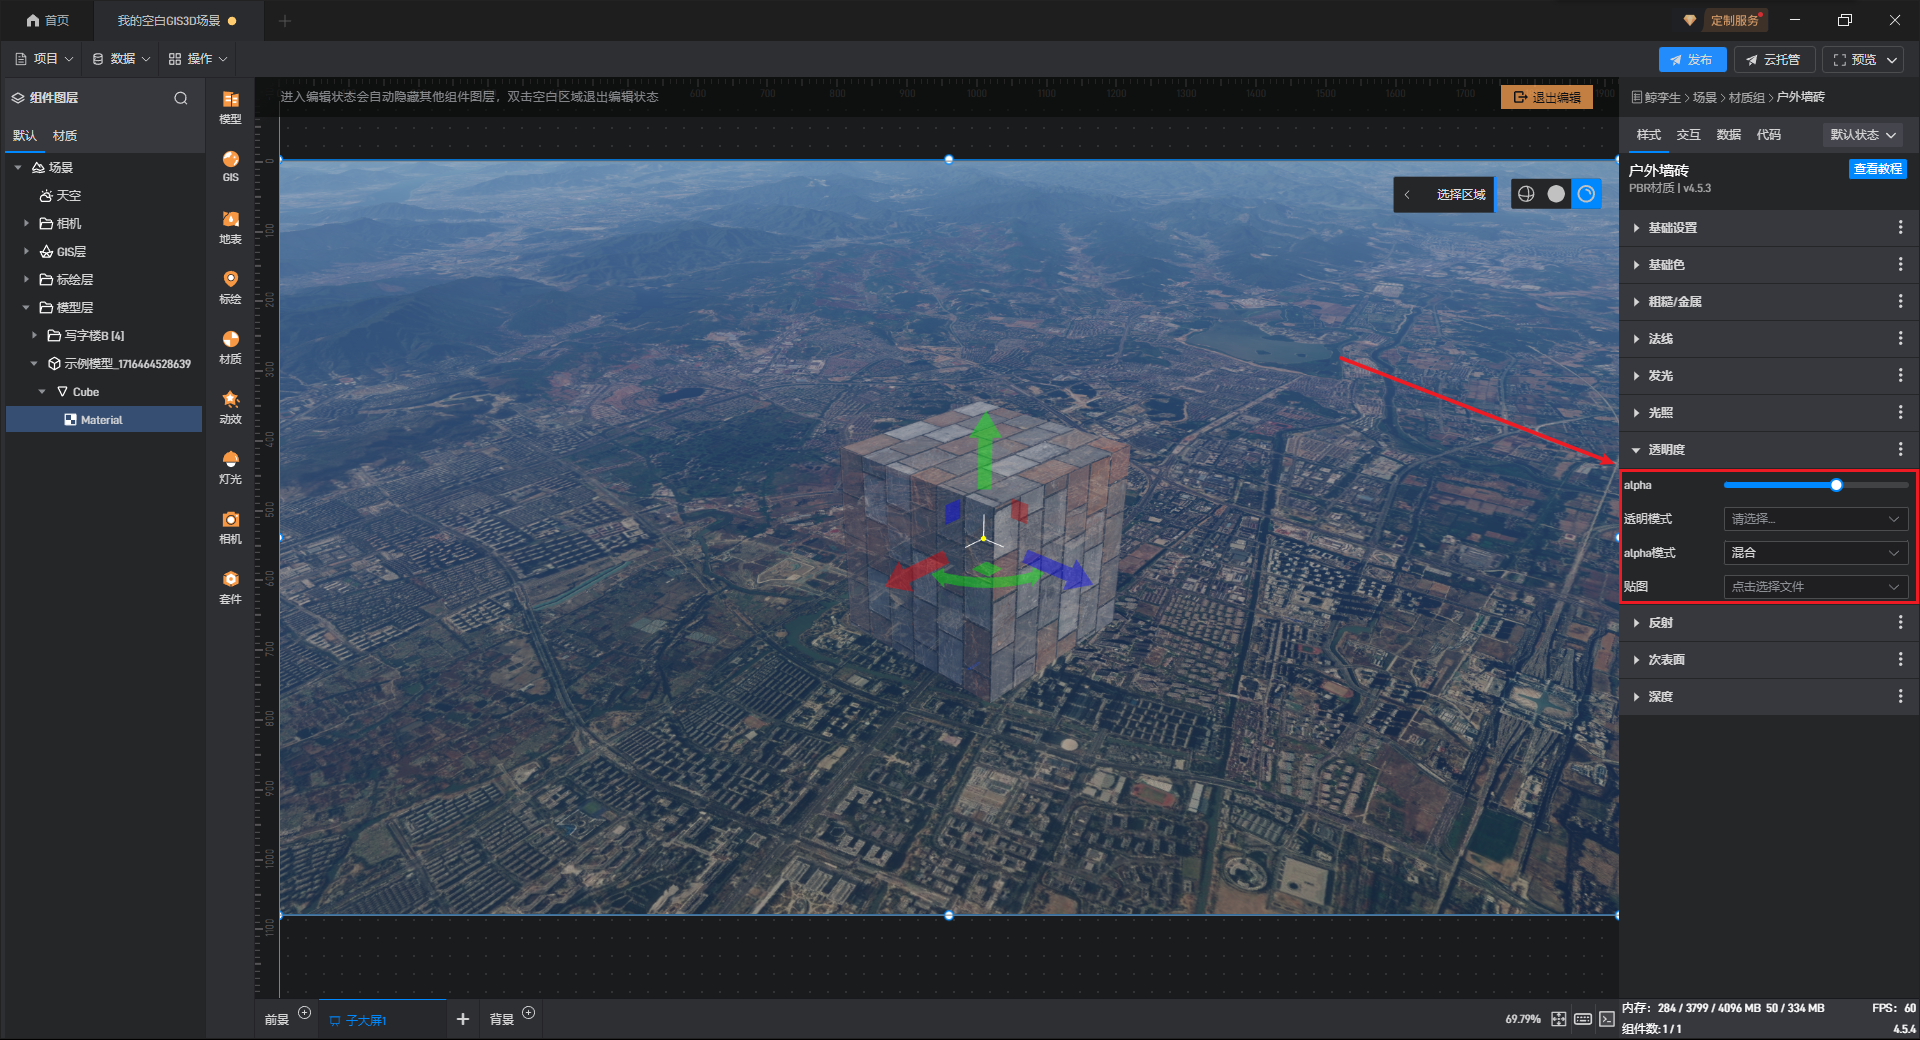Expand the 粗糙/金属 section

pyautogui.click(x=1636, y=302)
